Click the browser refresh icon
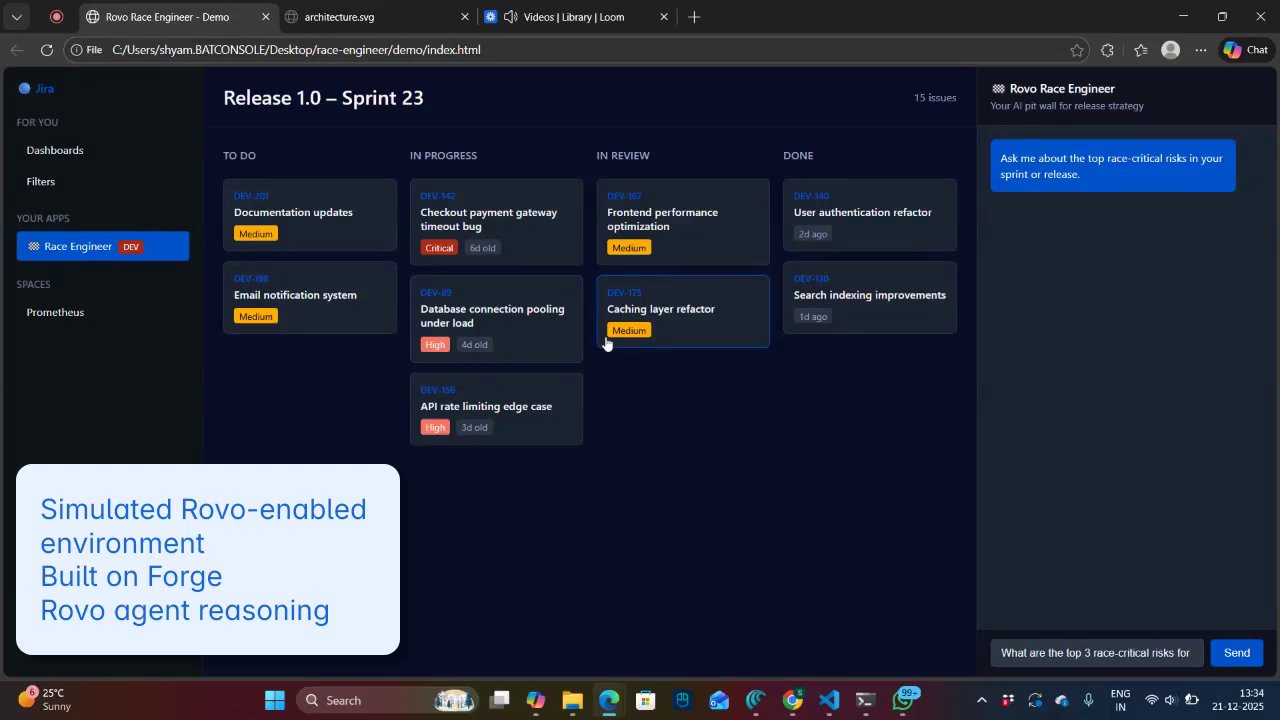 [47, 50]
